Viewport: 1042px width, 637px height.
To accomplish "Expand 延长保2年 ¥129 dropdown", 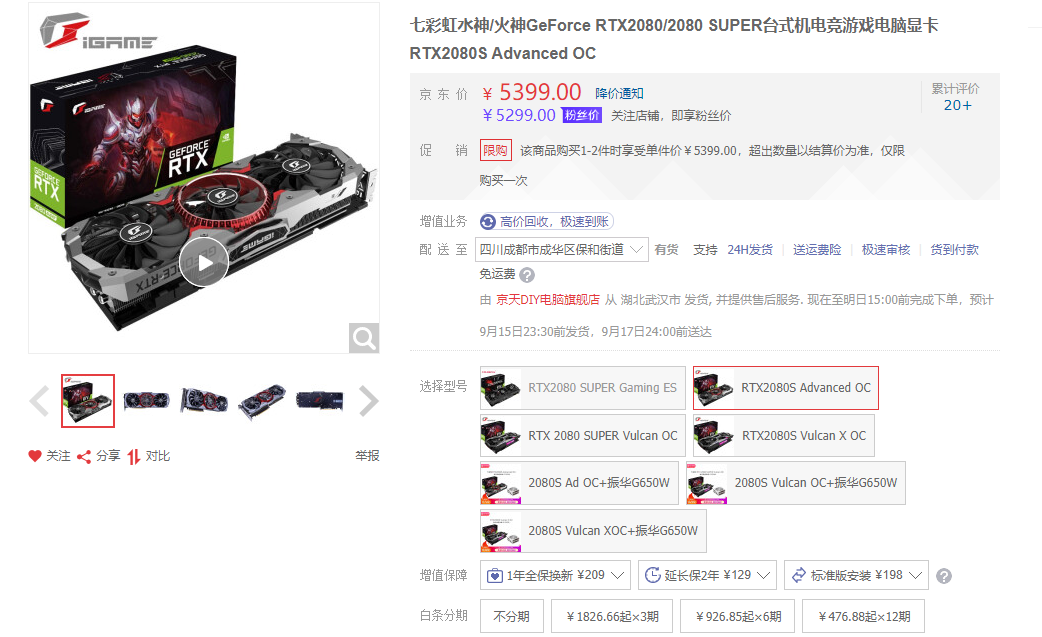I will tap(708, 575).
